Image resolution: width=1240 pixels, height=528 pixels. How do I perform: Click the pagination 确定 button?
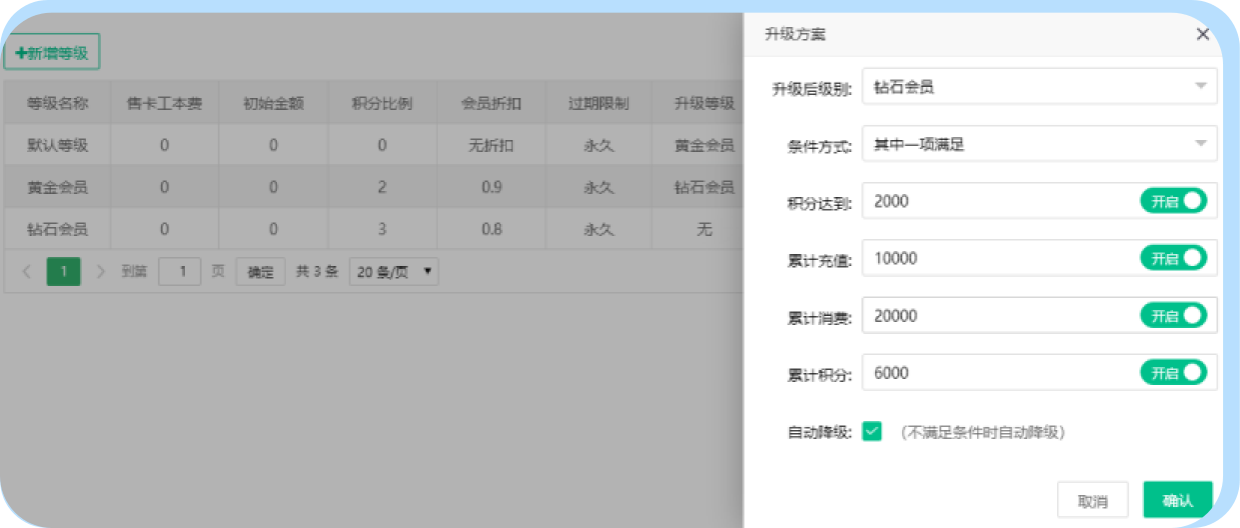click(260, 271)
